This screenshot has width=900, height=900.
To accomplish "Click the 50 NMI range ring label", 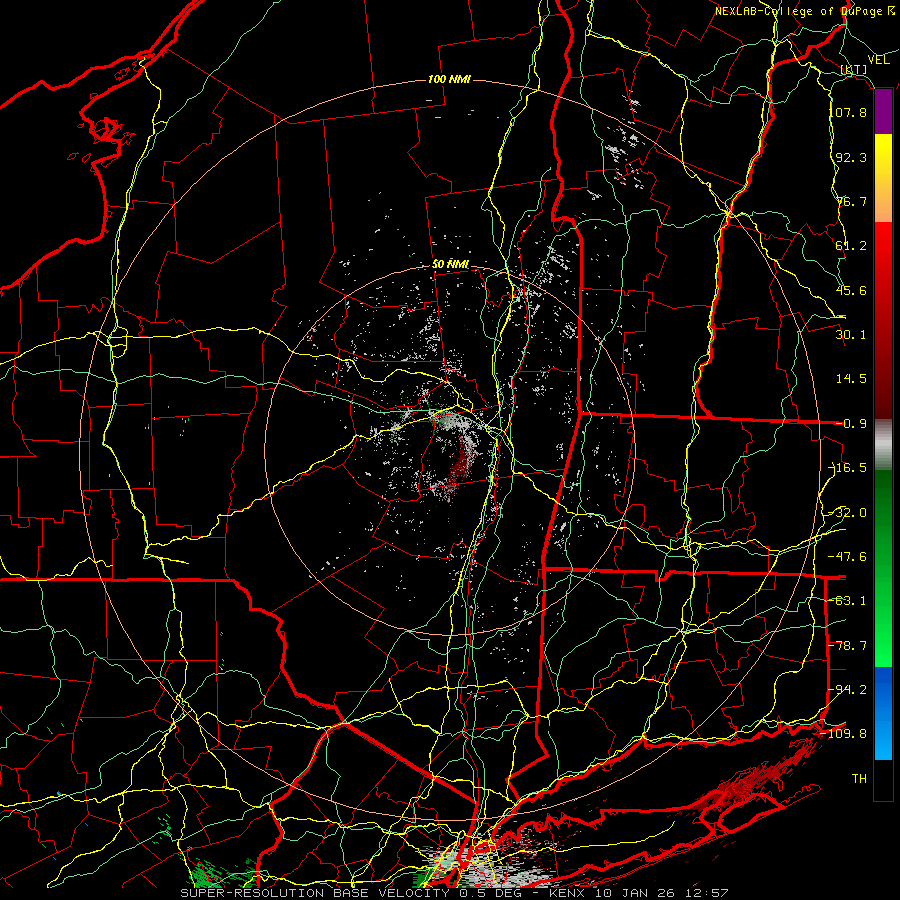I will click(451, 265).
